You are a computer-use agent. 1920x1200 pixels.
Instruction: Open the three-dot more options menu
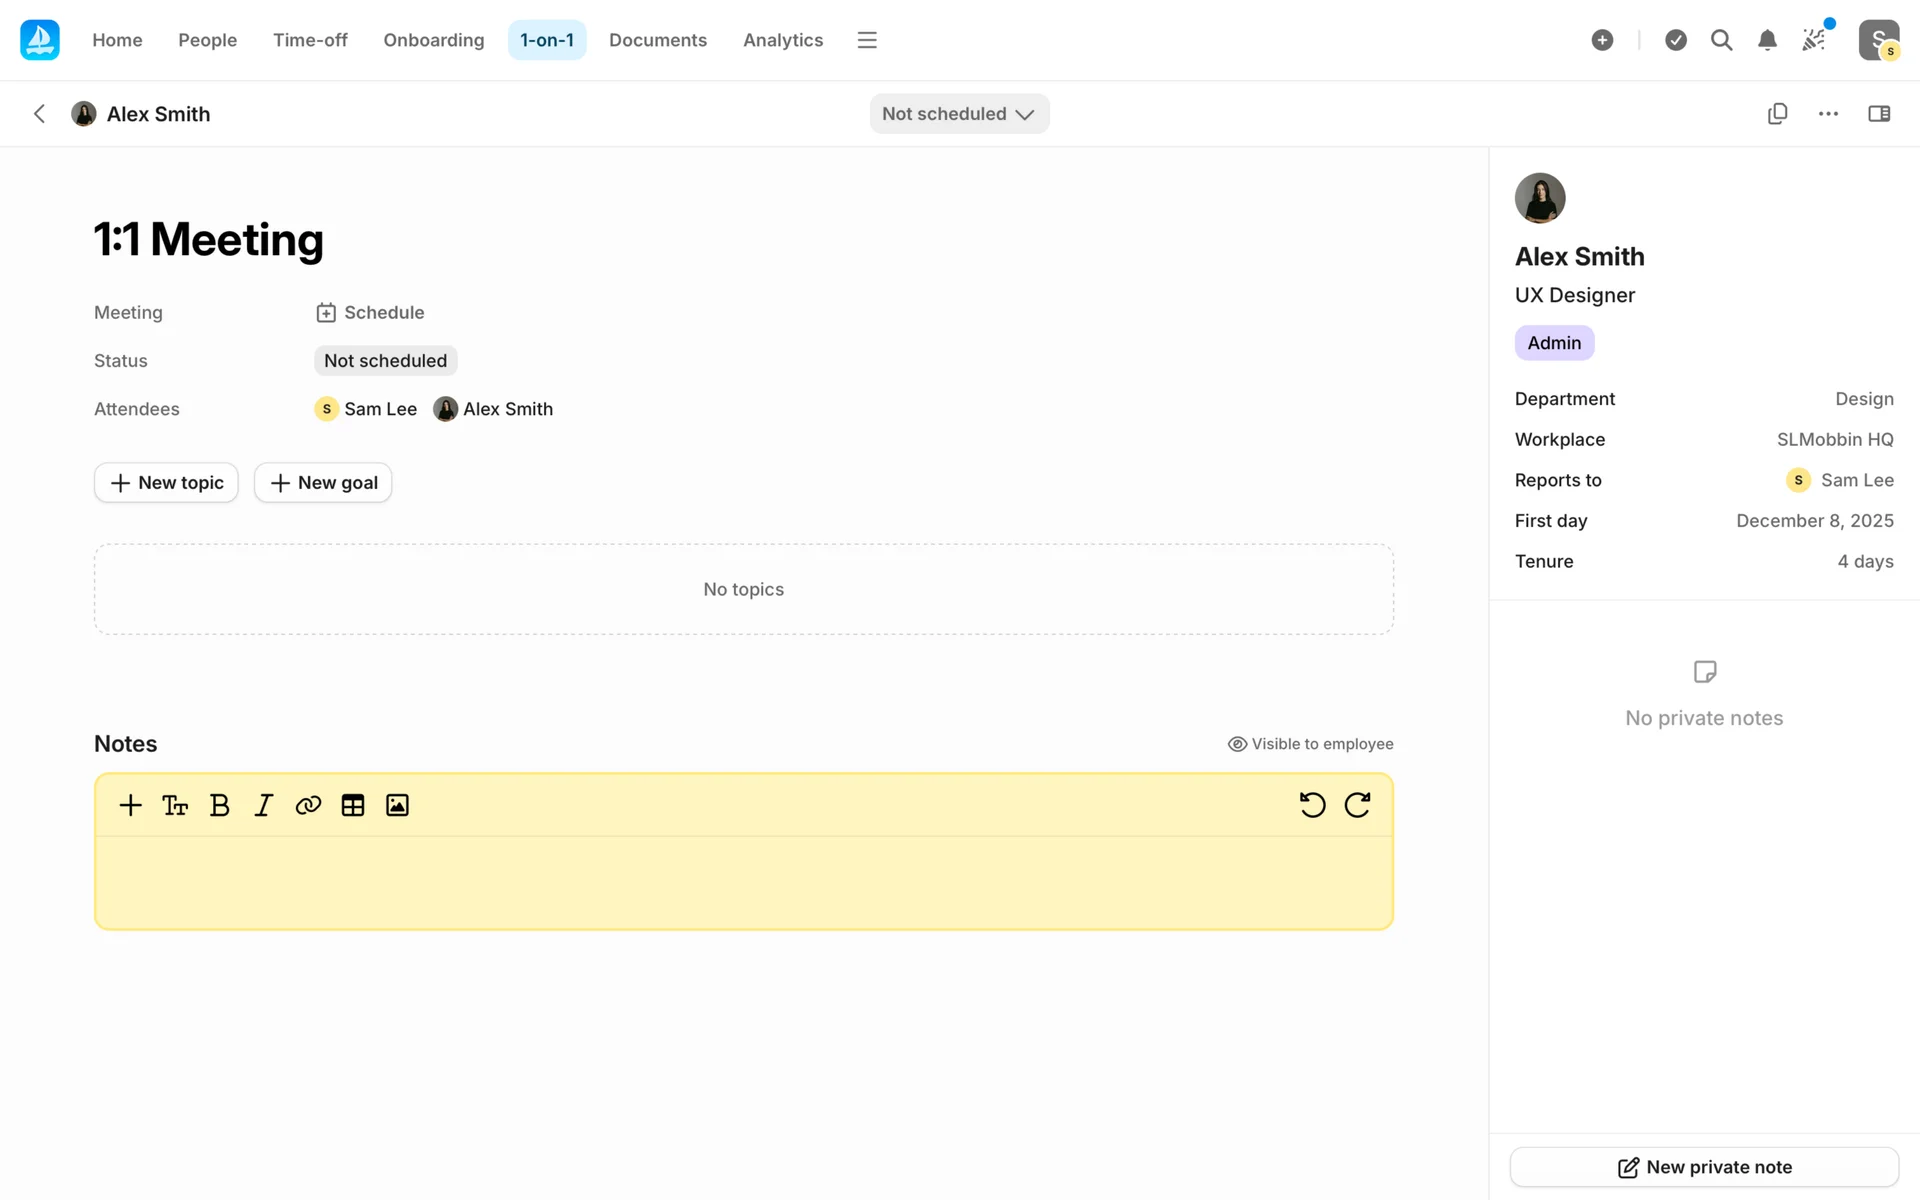1828,114
